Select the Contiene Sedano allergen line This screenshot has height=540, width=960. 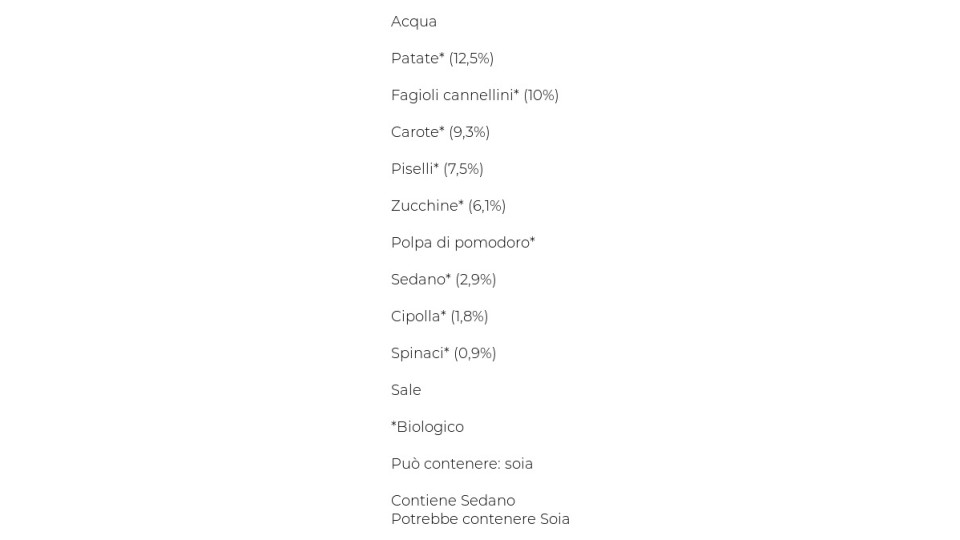[453, 501]
